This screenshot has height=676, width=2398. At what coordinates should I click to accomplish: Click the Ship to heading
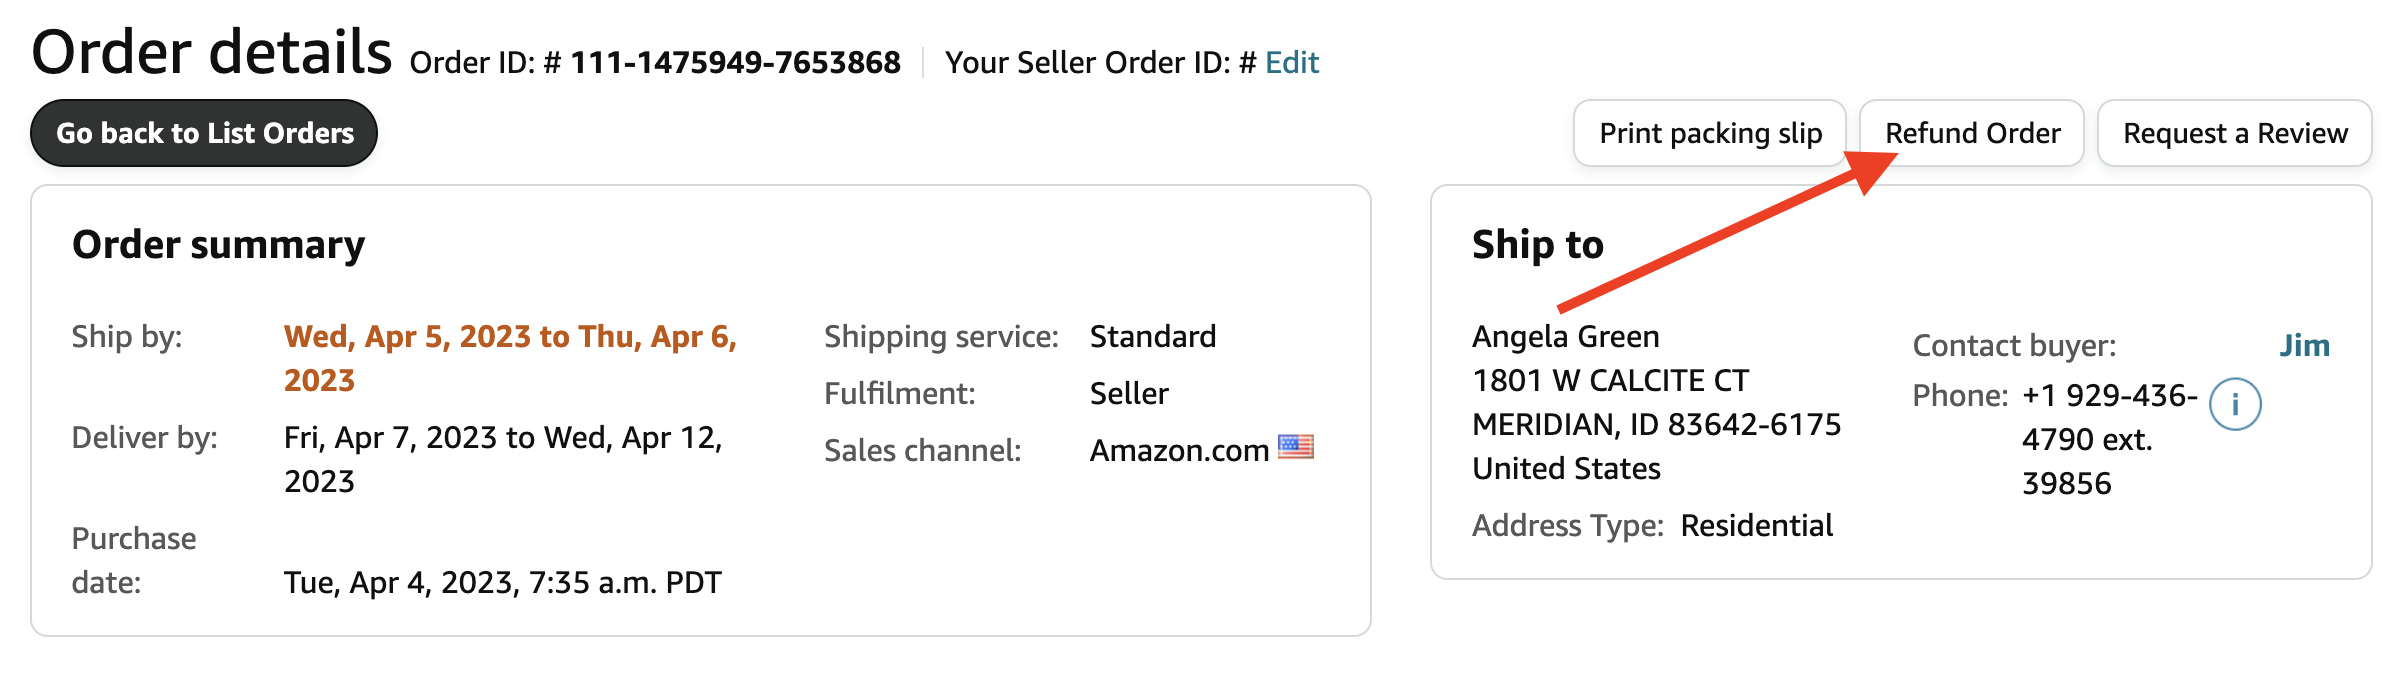1538,245
